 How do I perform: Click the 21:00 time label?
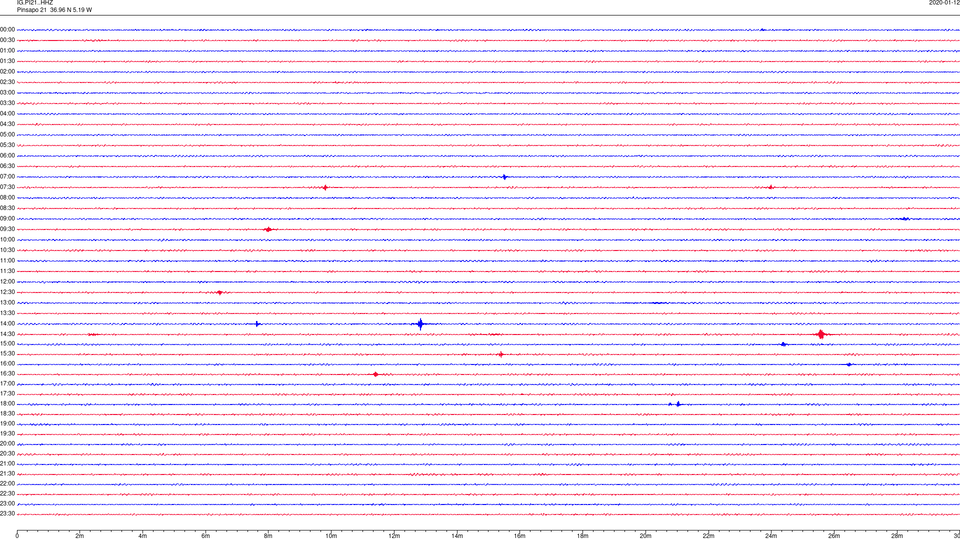(8, 463)
